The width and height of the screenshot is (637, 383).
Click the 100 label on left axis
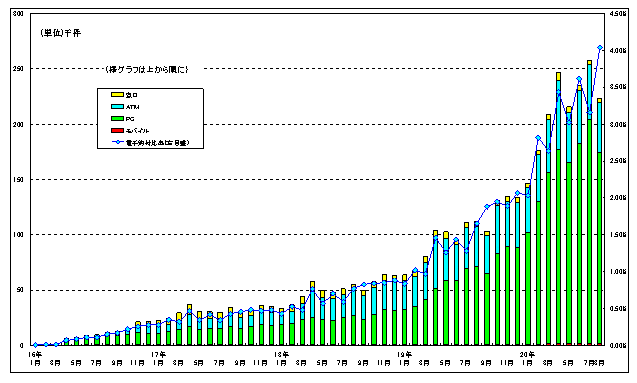(x=18, y=235)
